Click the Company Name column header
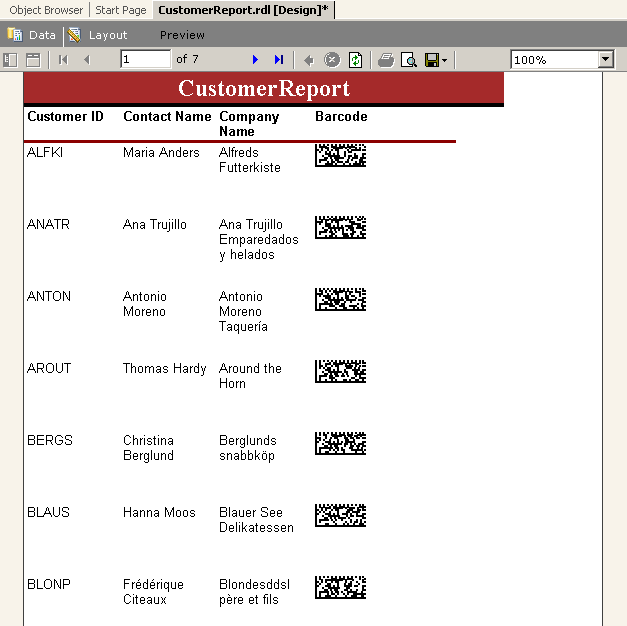The height and width of the screenshot is (626, 627). 249,124
